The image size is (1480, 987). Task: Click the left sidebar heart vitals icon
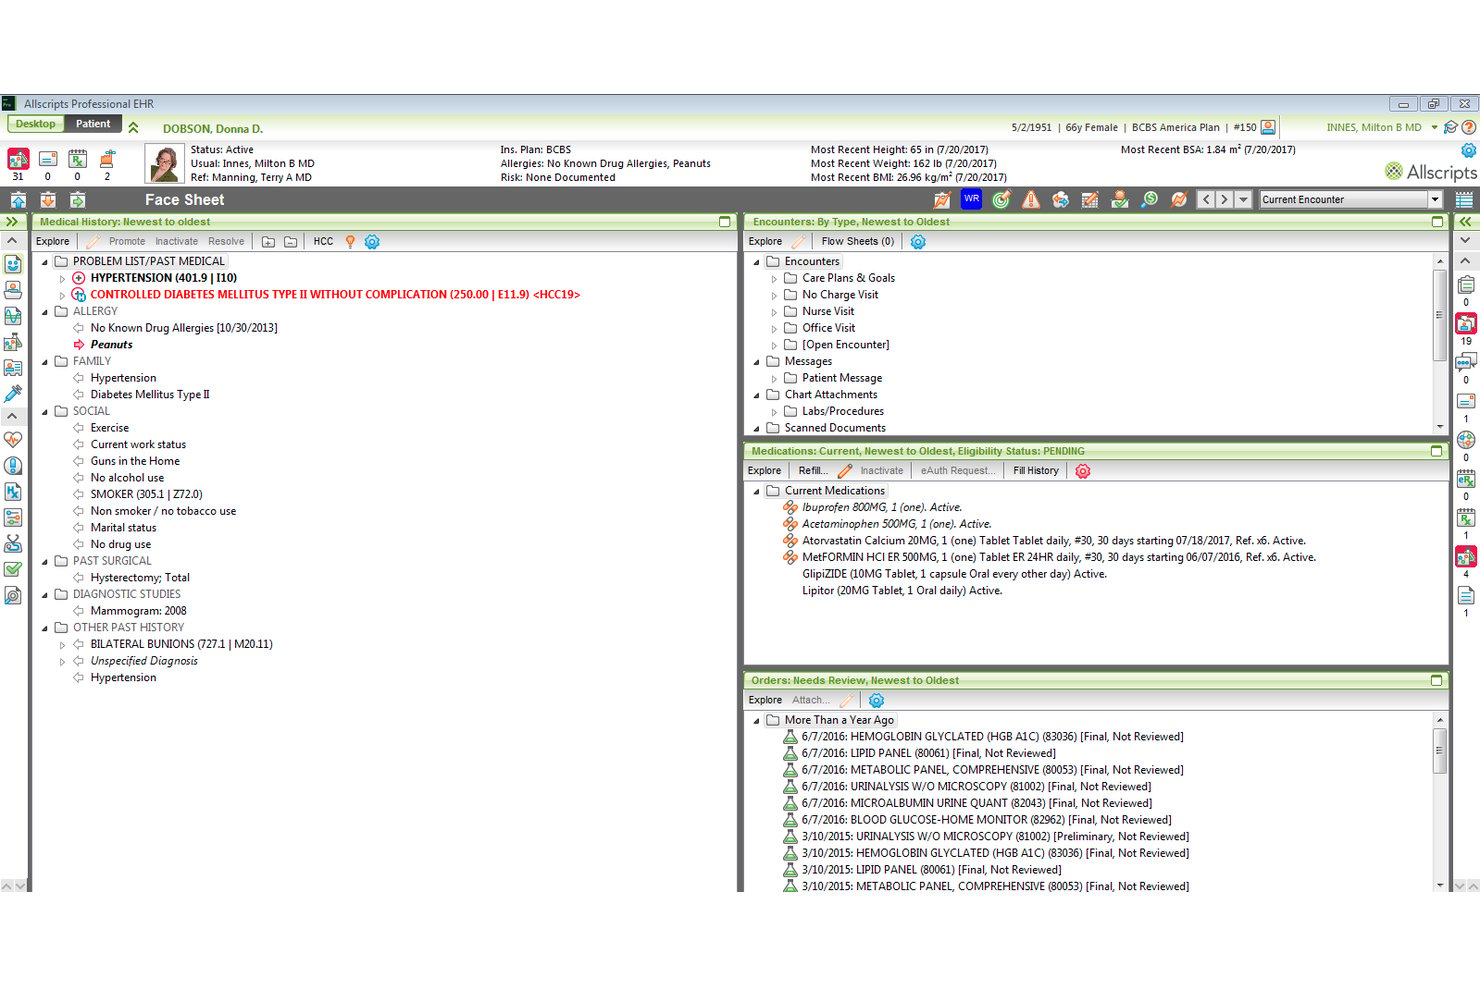(x=13, y=439)
